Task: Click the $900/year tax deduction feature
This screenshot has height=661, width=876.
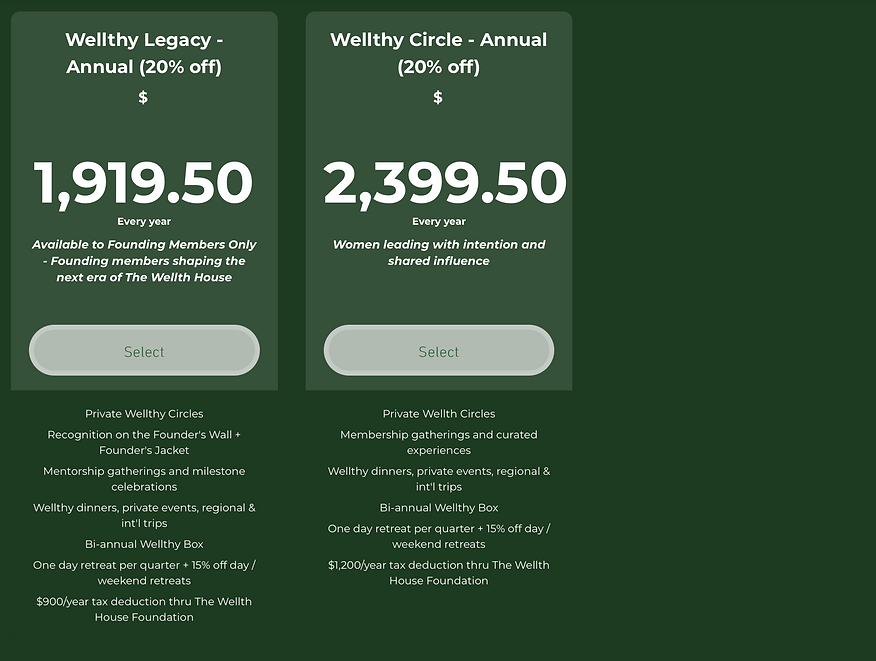Action: (x=144, y=609)
